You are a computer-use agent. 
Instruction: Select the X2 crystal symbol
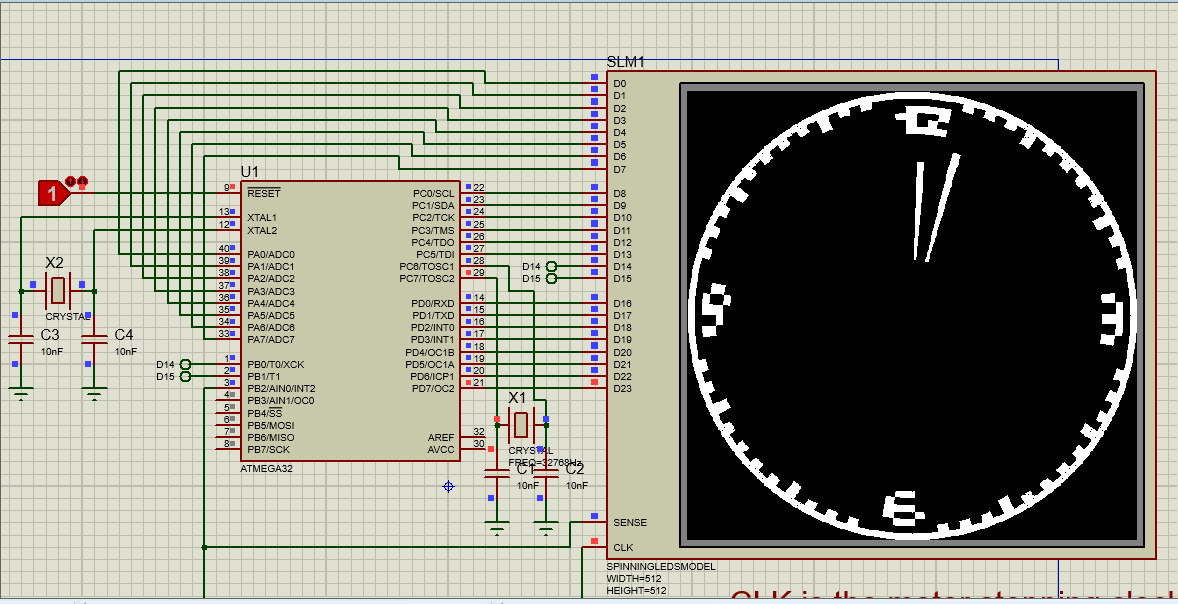[x=57, y=291]
